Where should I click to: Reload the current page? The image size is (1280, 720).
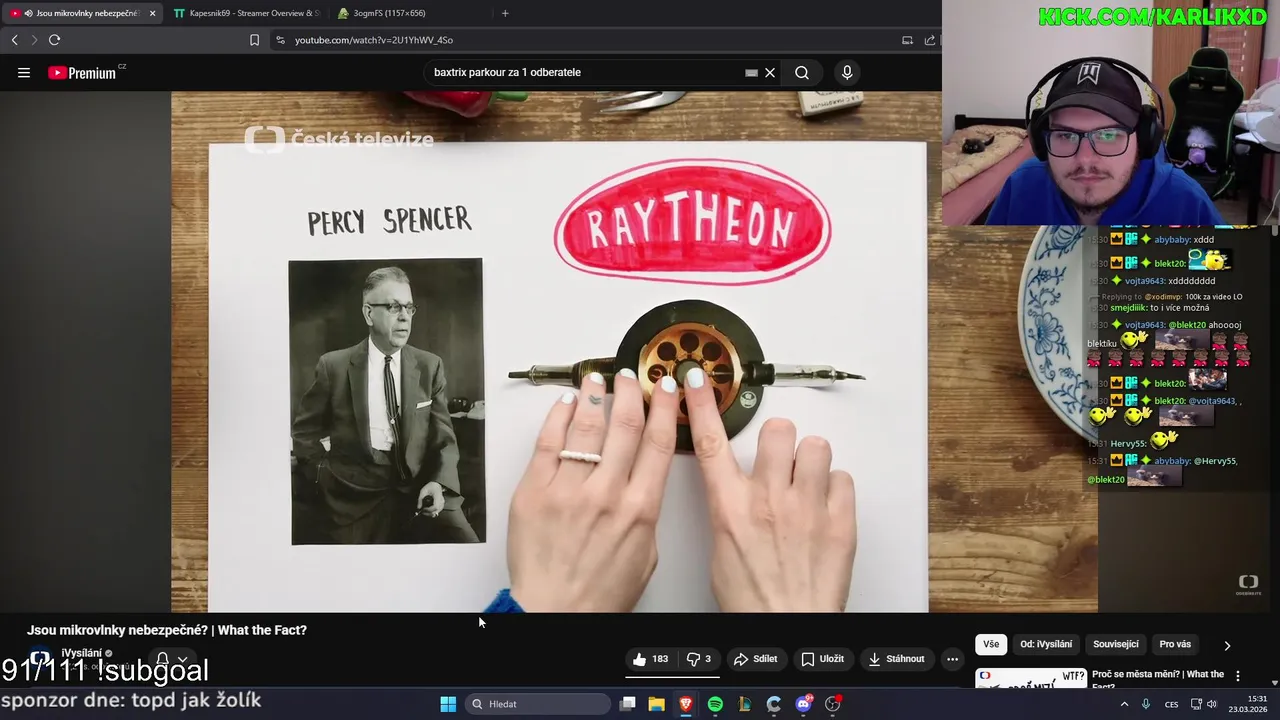click(x=54, y=40)
